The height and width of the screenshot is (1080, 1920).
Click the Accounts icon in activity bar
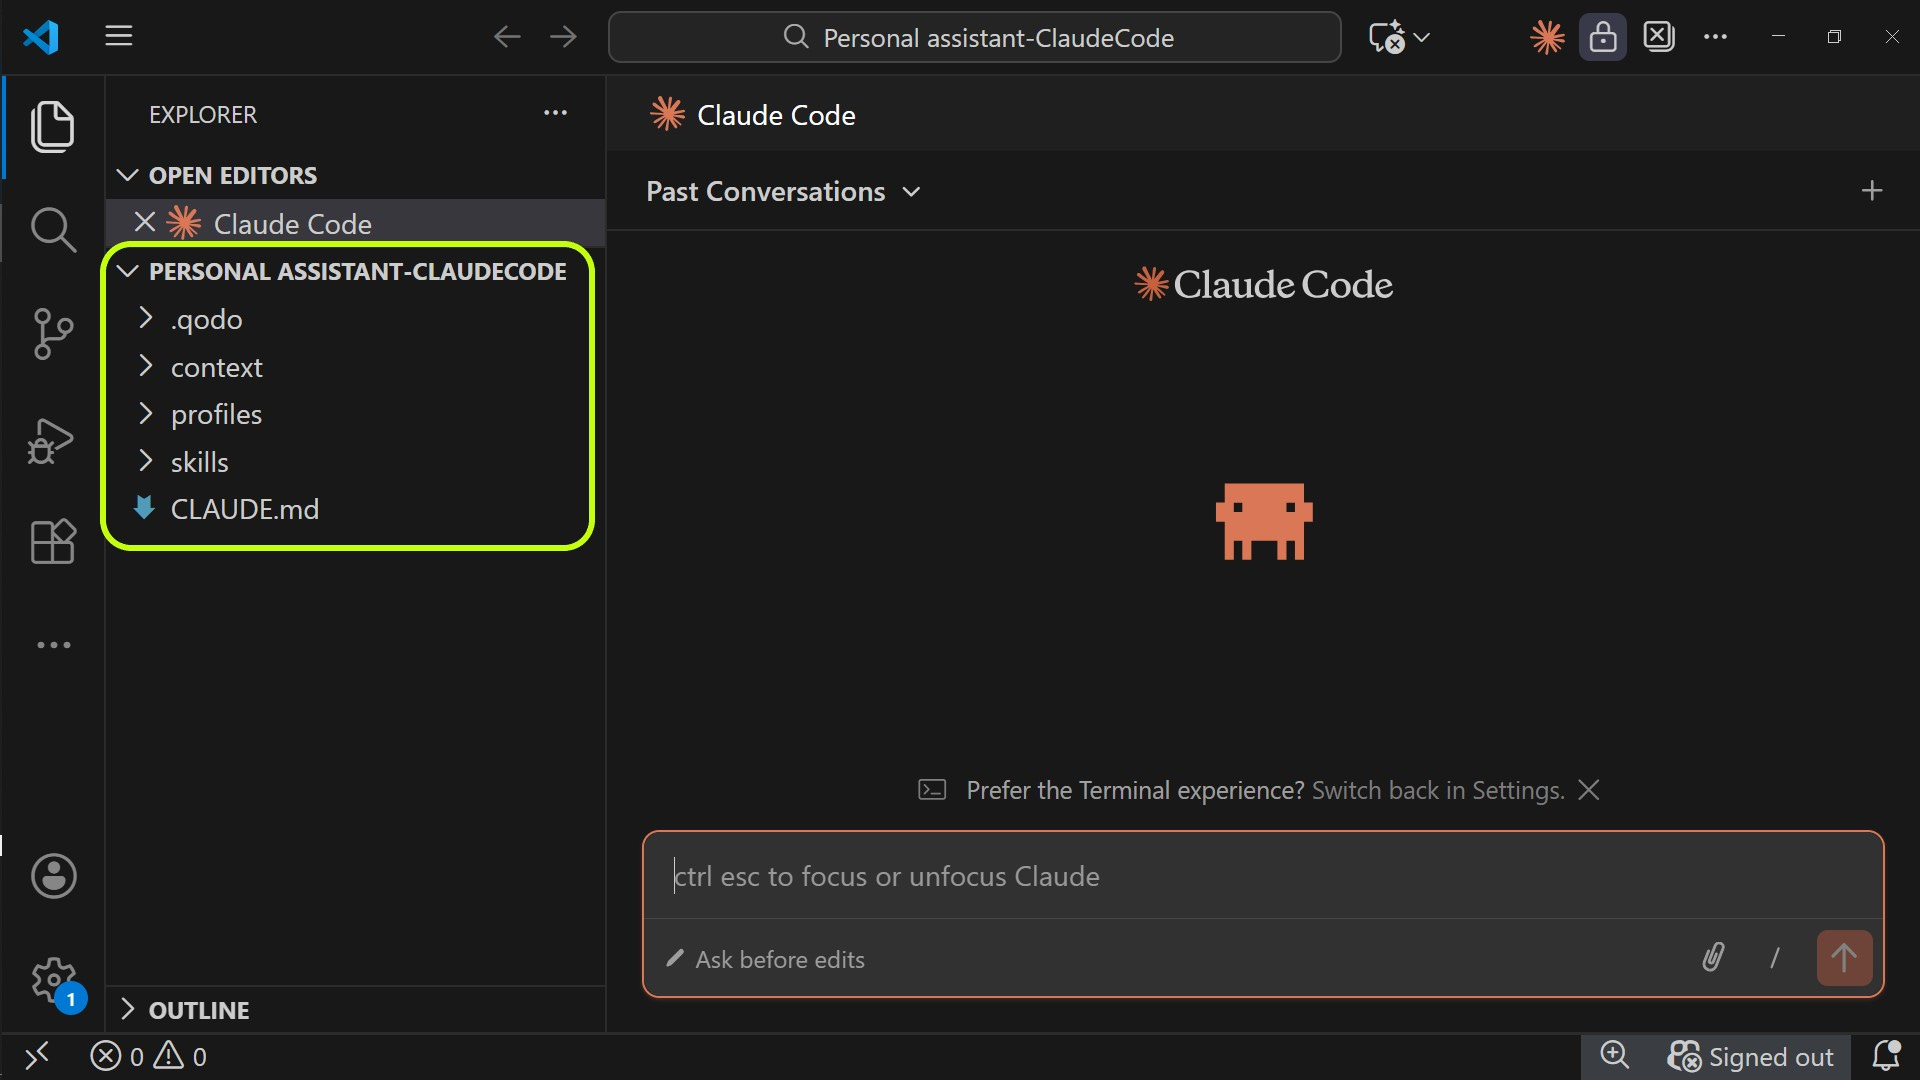click(53, 876)
